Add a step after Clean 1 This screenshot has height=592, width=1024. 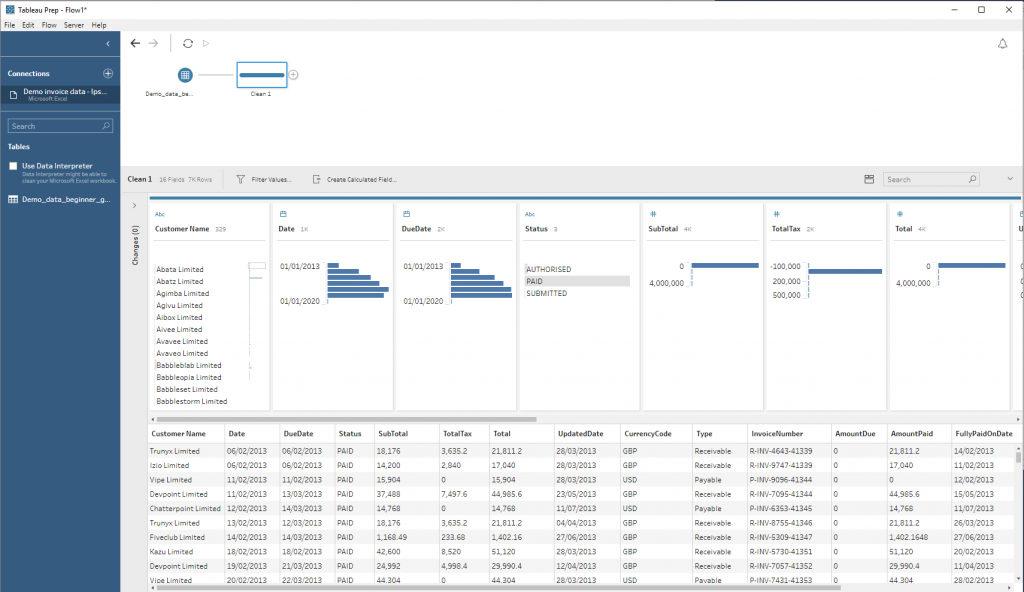(x=293, y=74)
